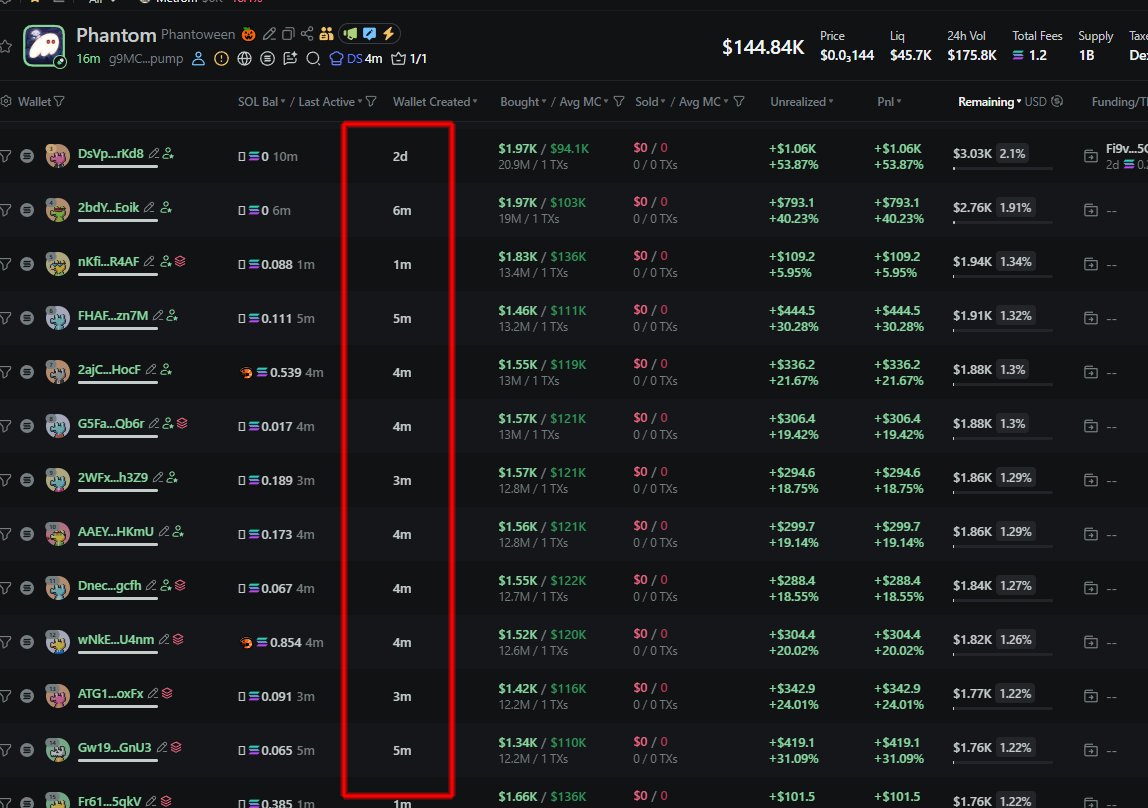The width and height of the screenshot is (1148, 808).
Task: Click the yellow lightning bolt icon
Action: click(388, 35)
